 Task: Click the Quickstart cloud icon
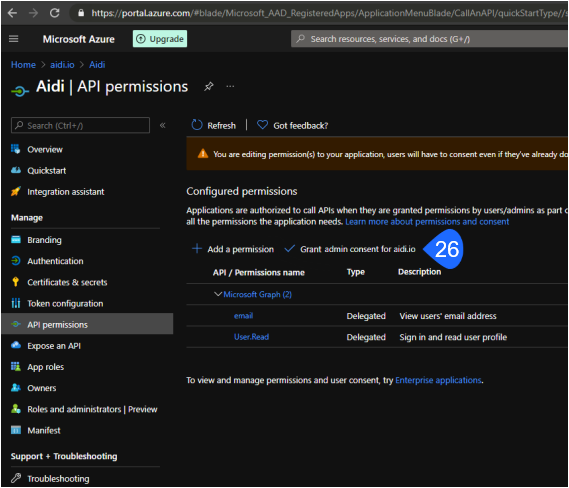(x=16, y=170)
